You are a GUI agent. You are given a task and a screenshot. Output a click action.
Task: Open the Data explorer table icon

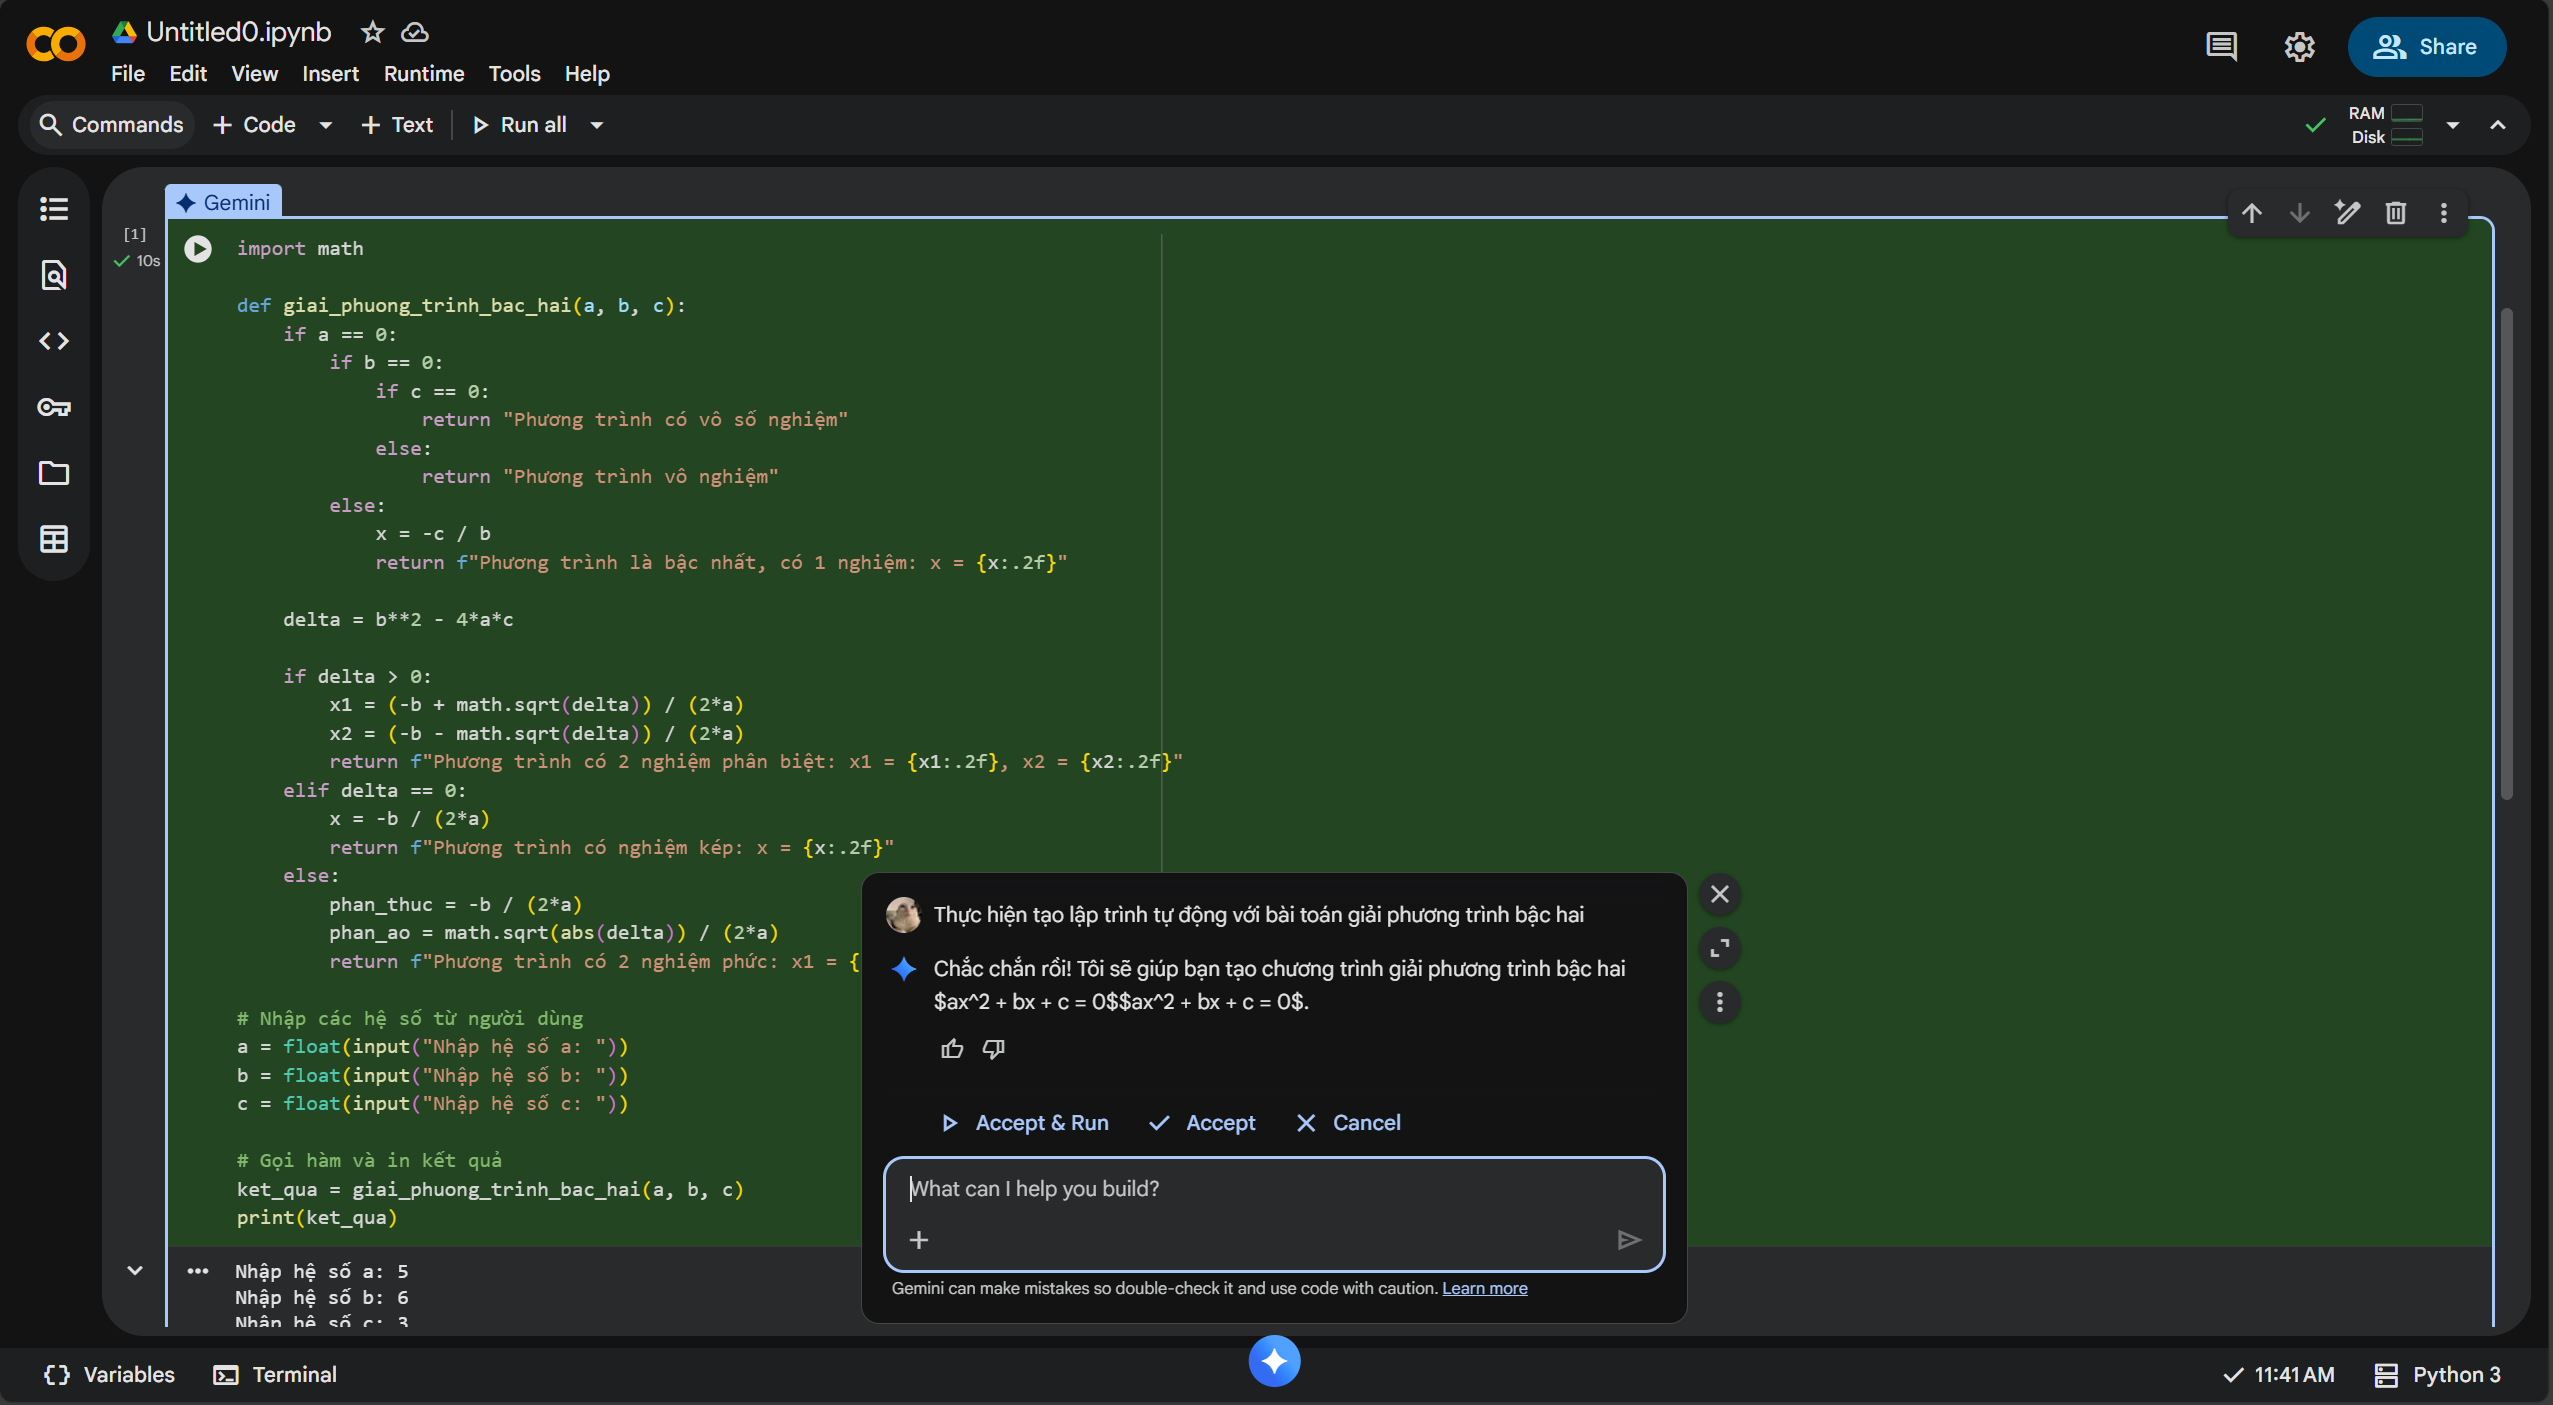coord(54,539)
